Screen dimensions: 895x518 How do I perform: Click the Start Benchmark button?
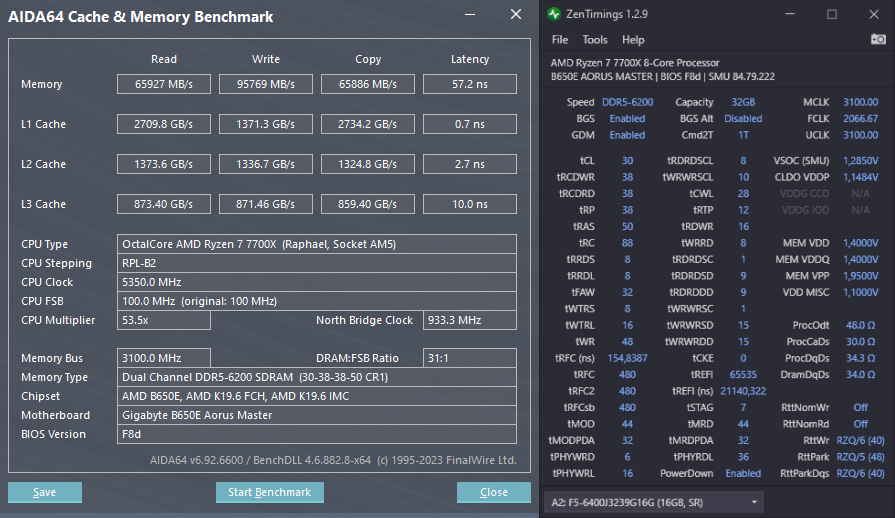tap(270, 492)
